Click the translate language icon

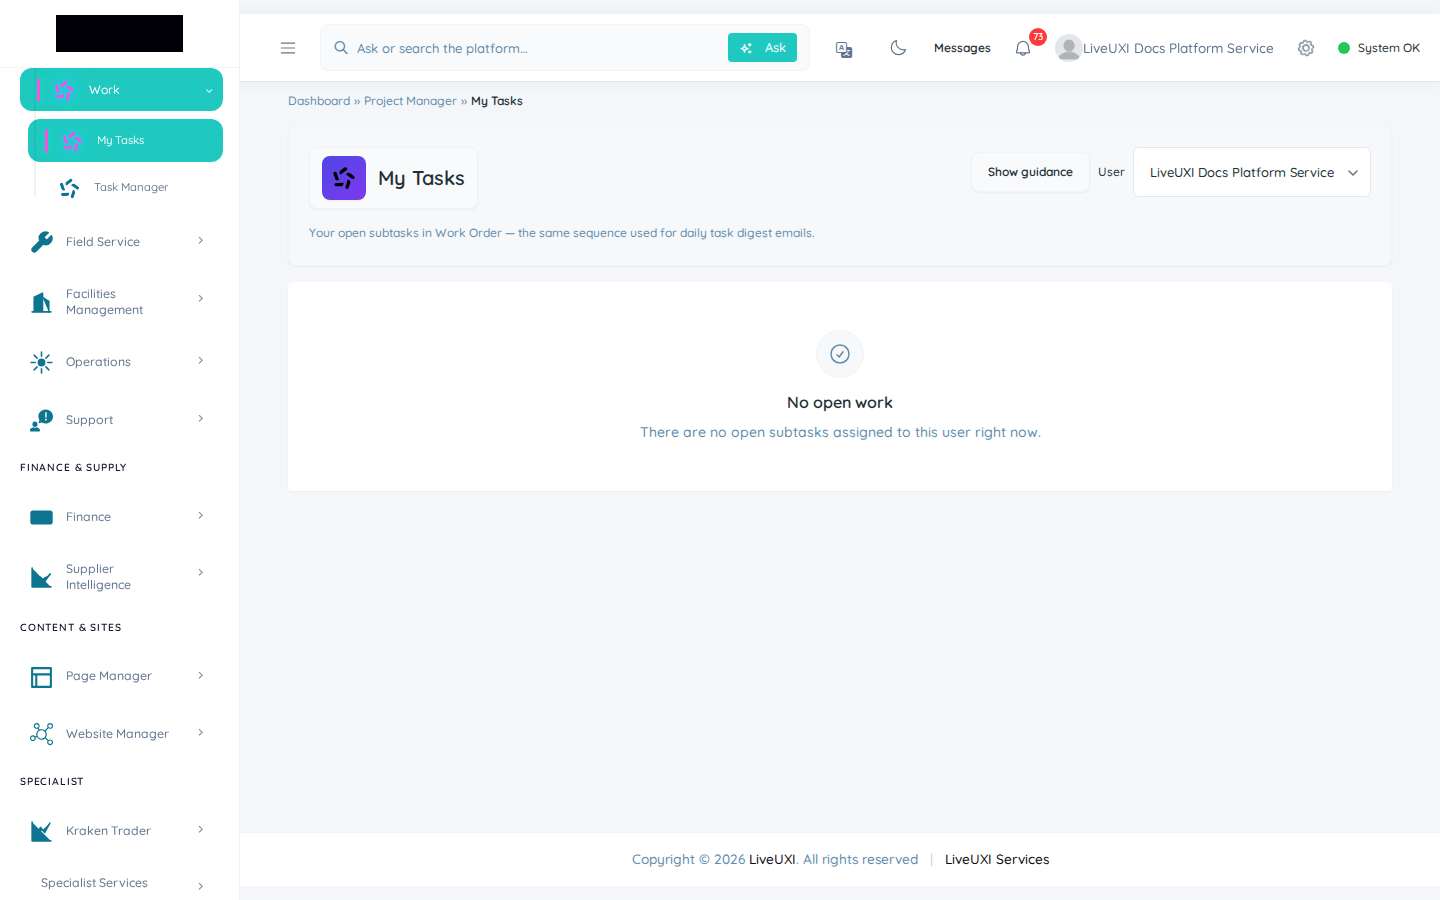(x=844, y=49)
